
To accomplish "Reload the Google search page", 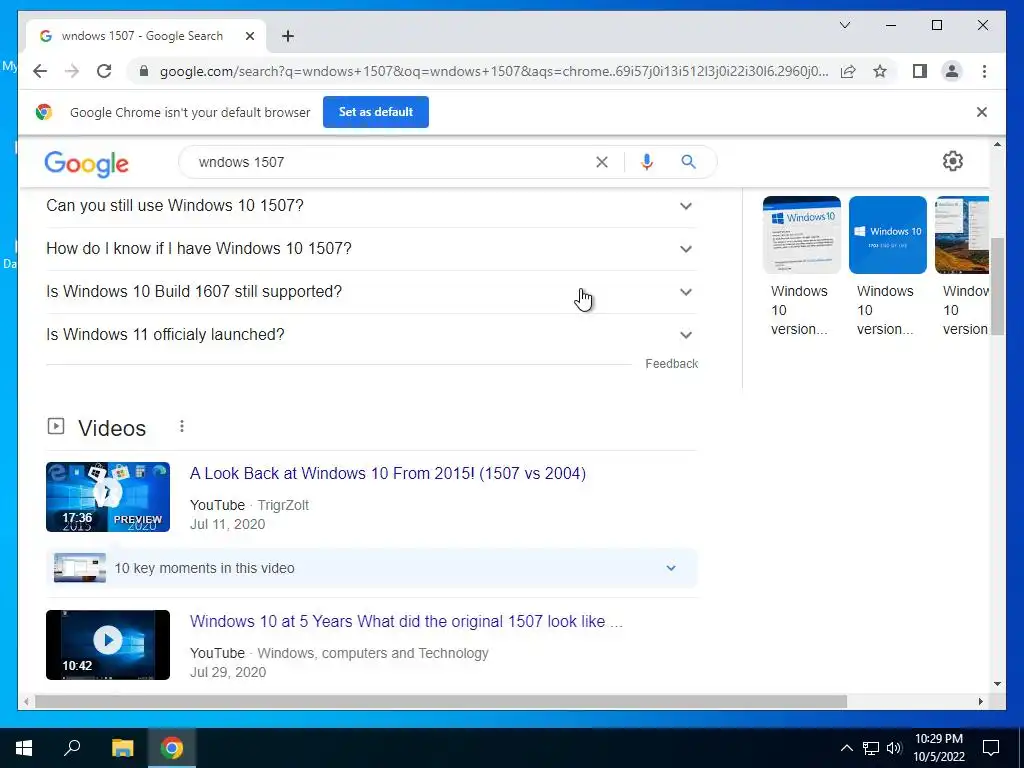I will coord(104,71).
